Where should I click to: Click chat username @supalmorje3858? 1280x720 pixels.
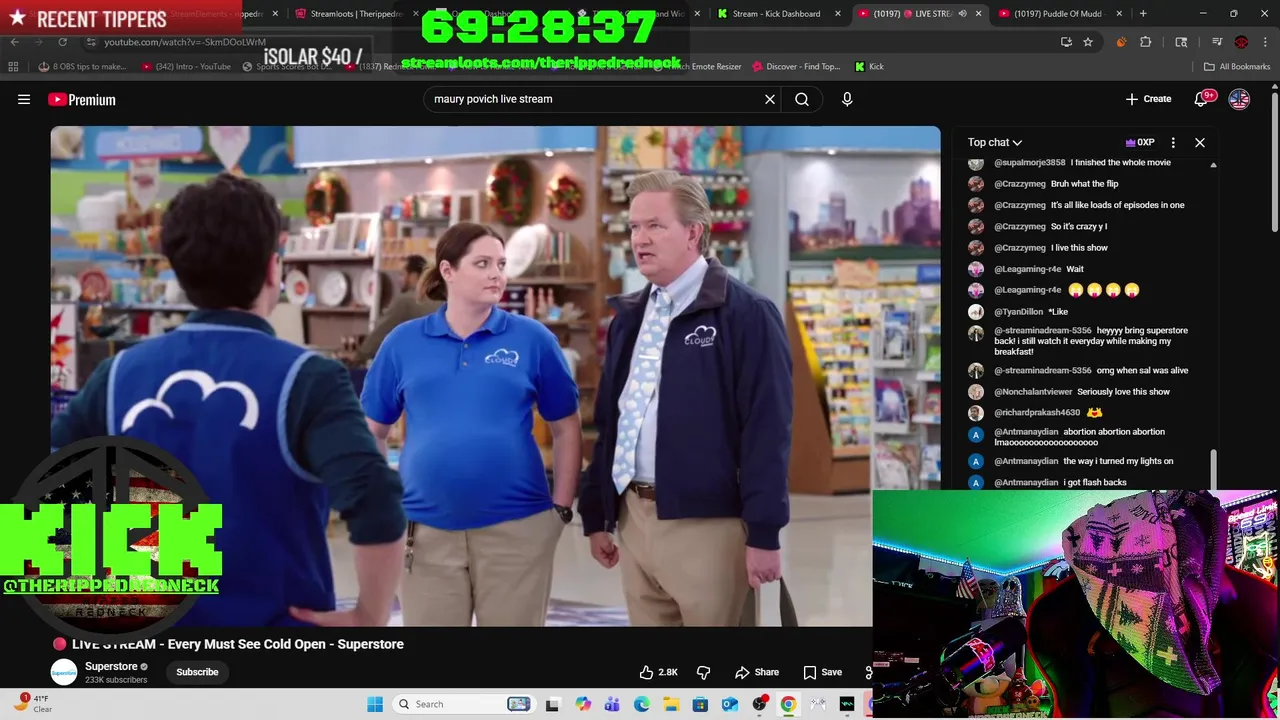click(x=1030, y=162)
